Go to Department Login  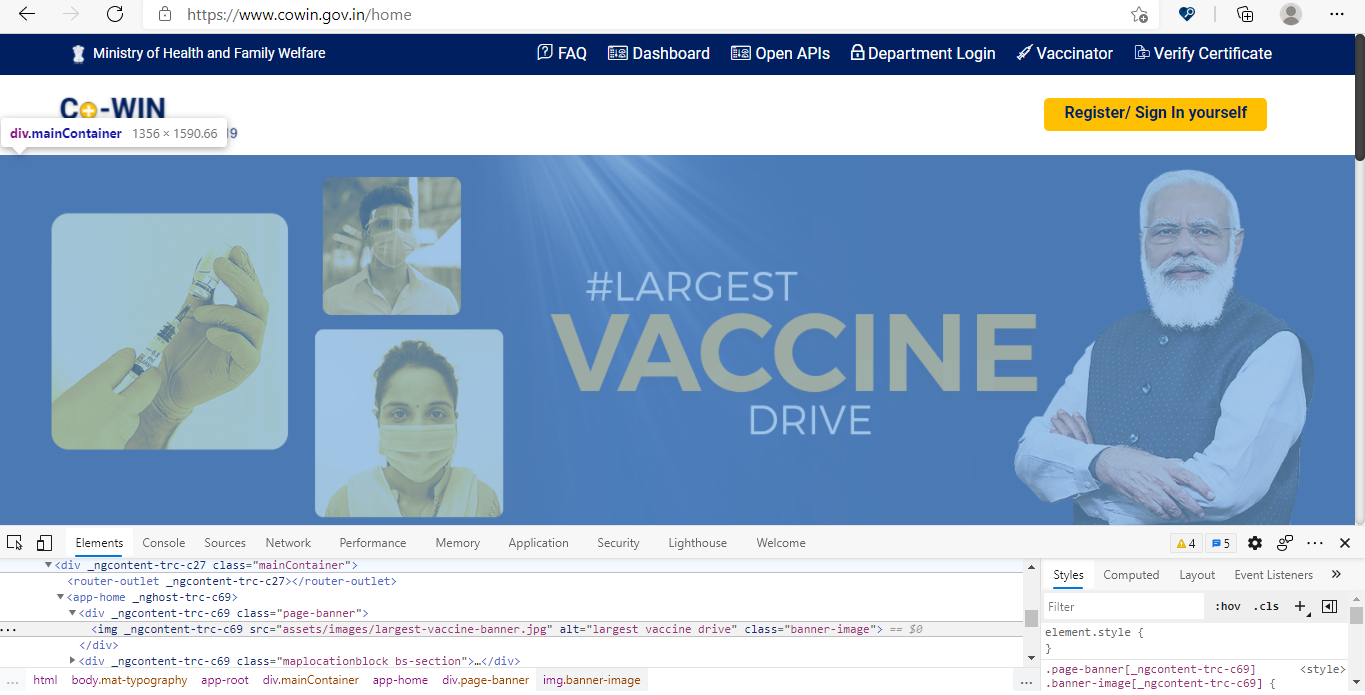click(923, 53)
